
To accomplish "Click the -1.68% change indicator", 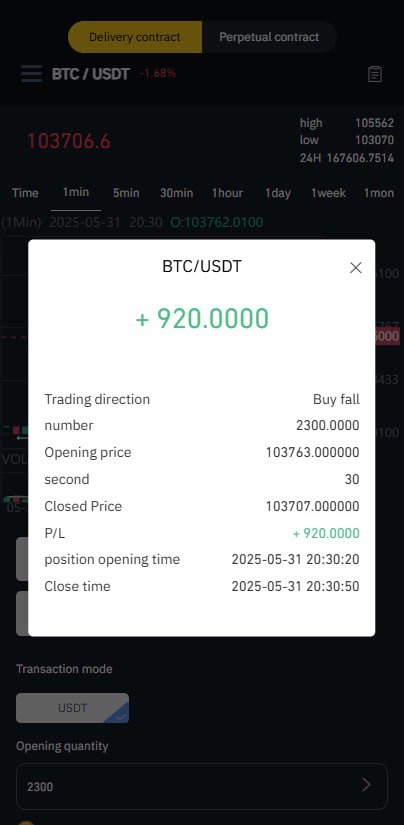I will point(158,74).
